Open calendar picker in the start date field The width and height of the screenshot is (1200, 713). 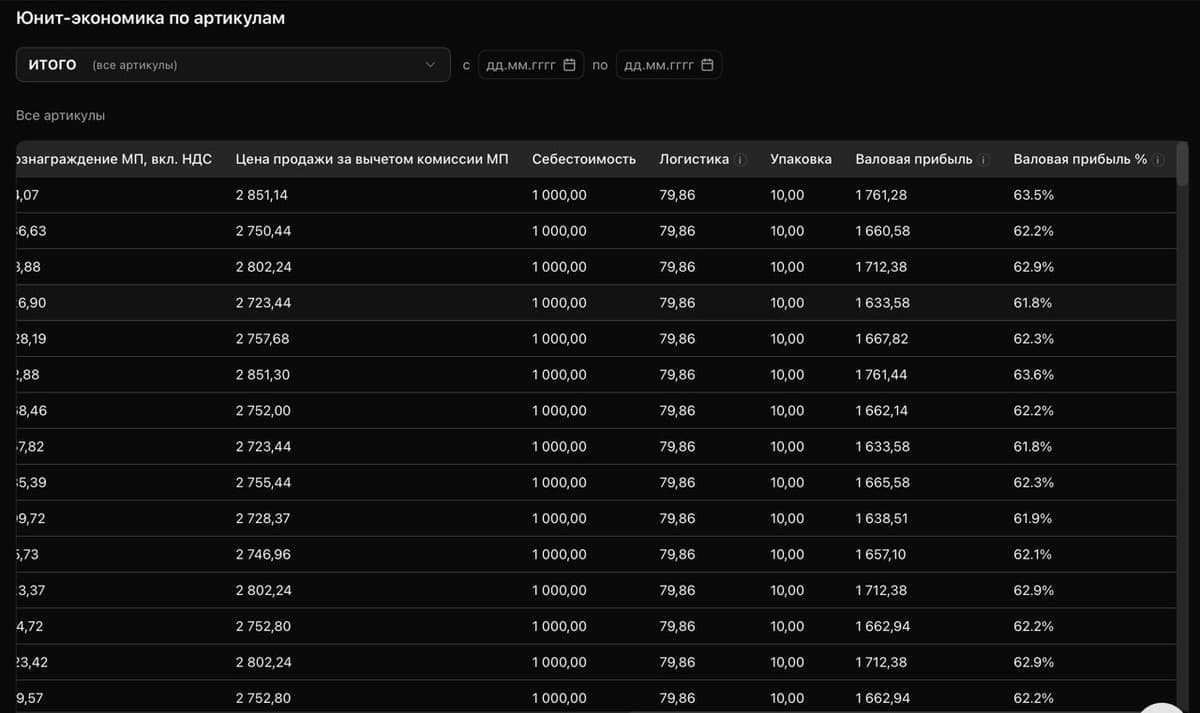click(570, 65)
